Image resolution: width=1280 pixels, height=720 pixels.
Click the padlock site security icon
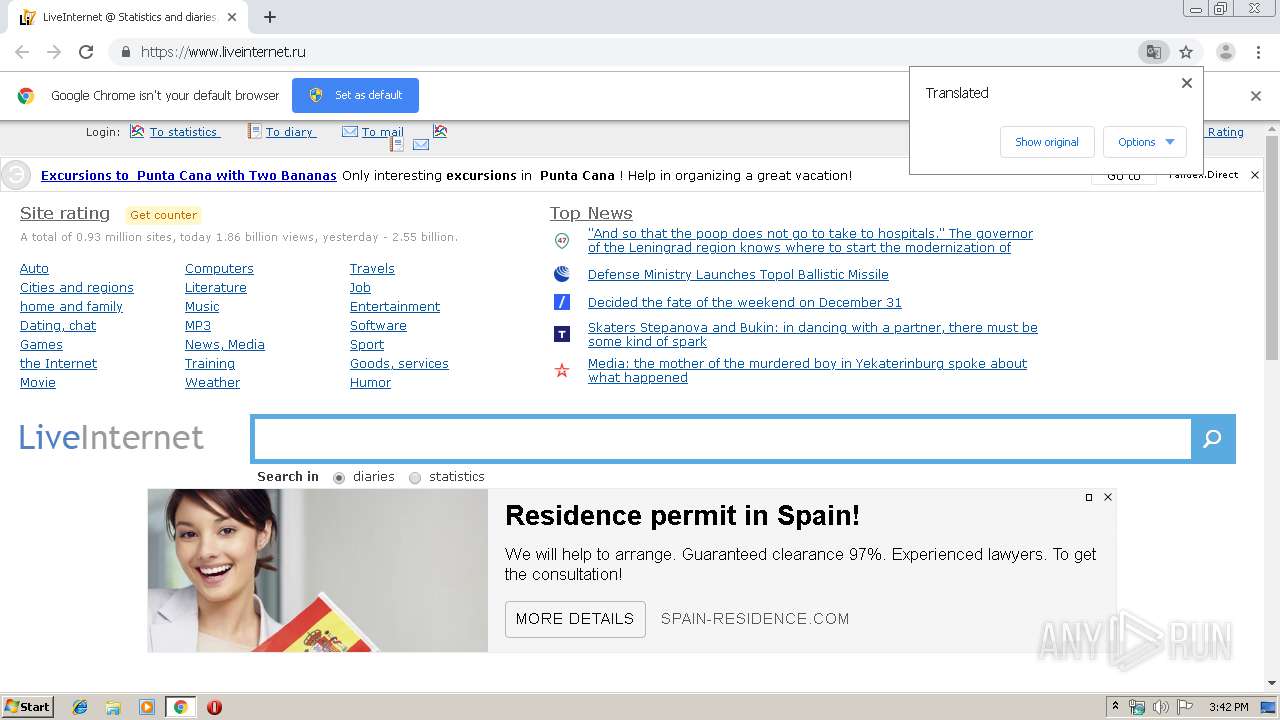[125, 52]
